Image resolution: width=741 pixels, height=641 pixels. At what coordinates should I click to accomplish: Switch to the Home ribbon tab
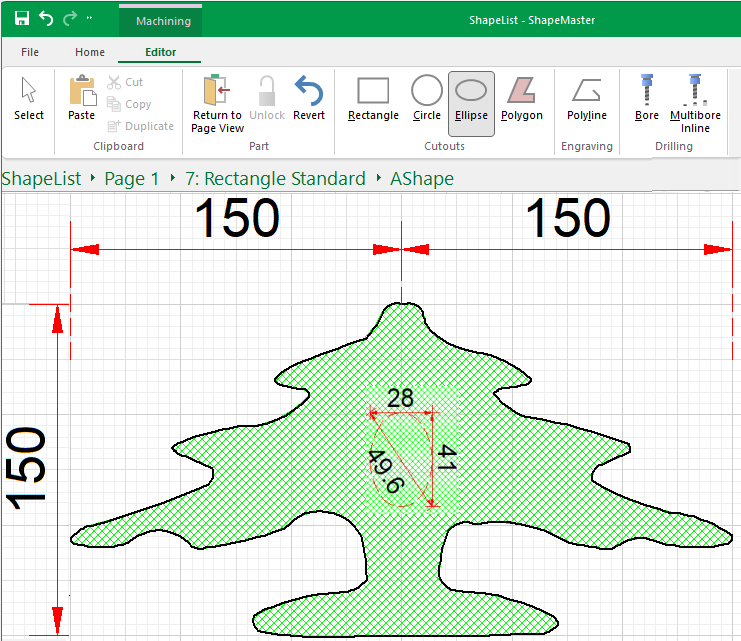pos(90,52)
